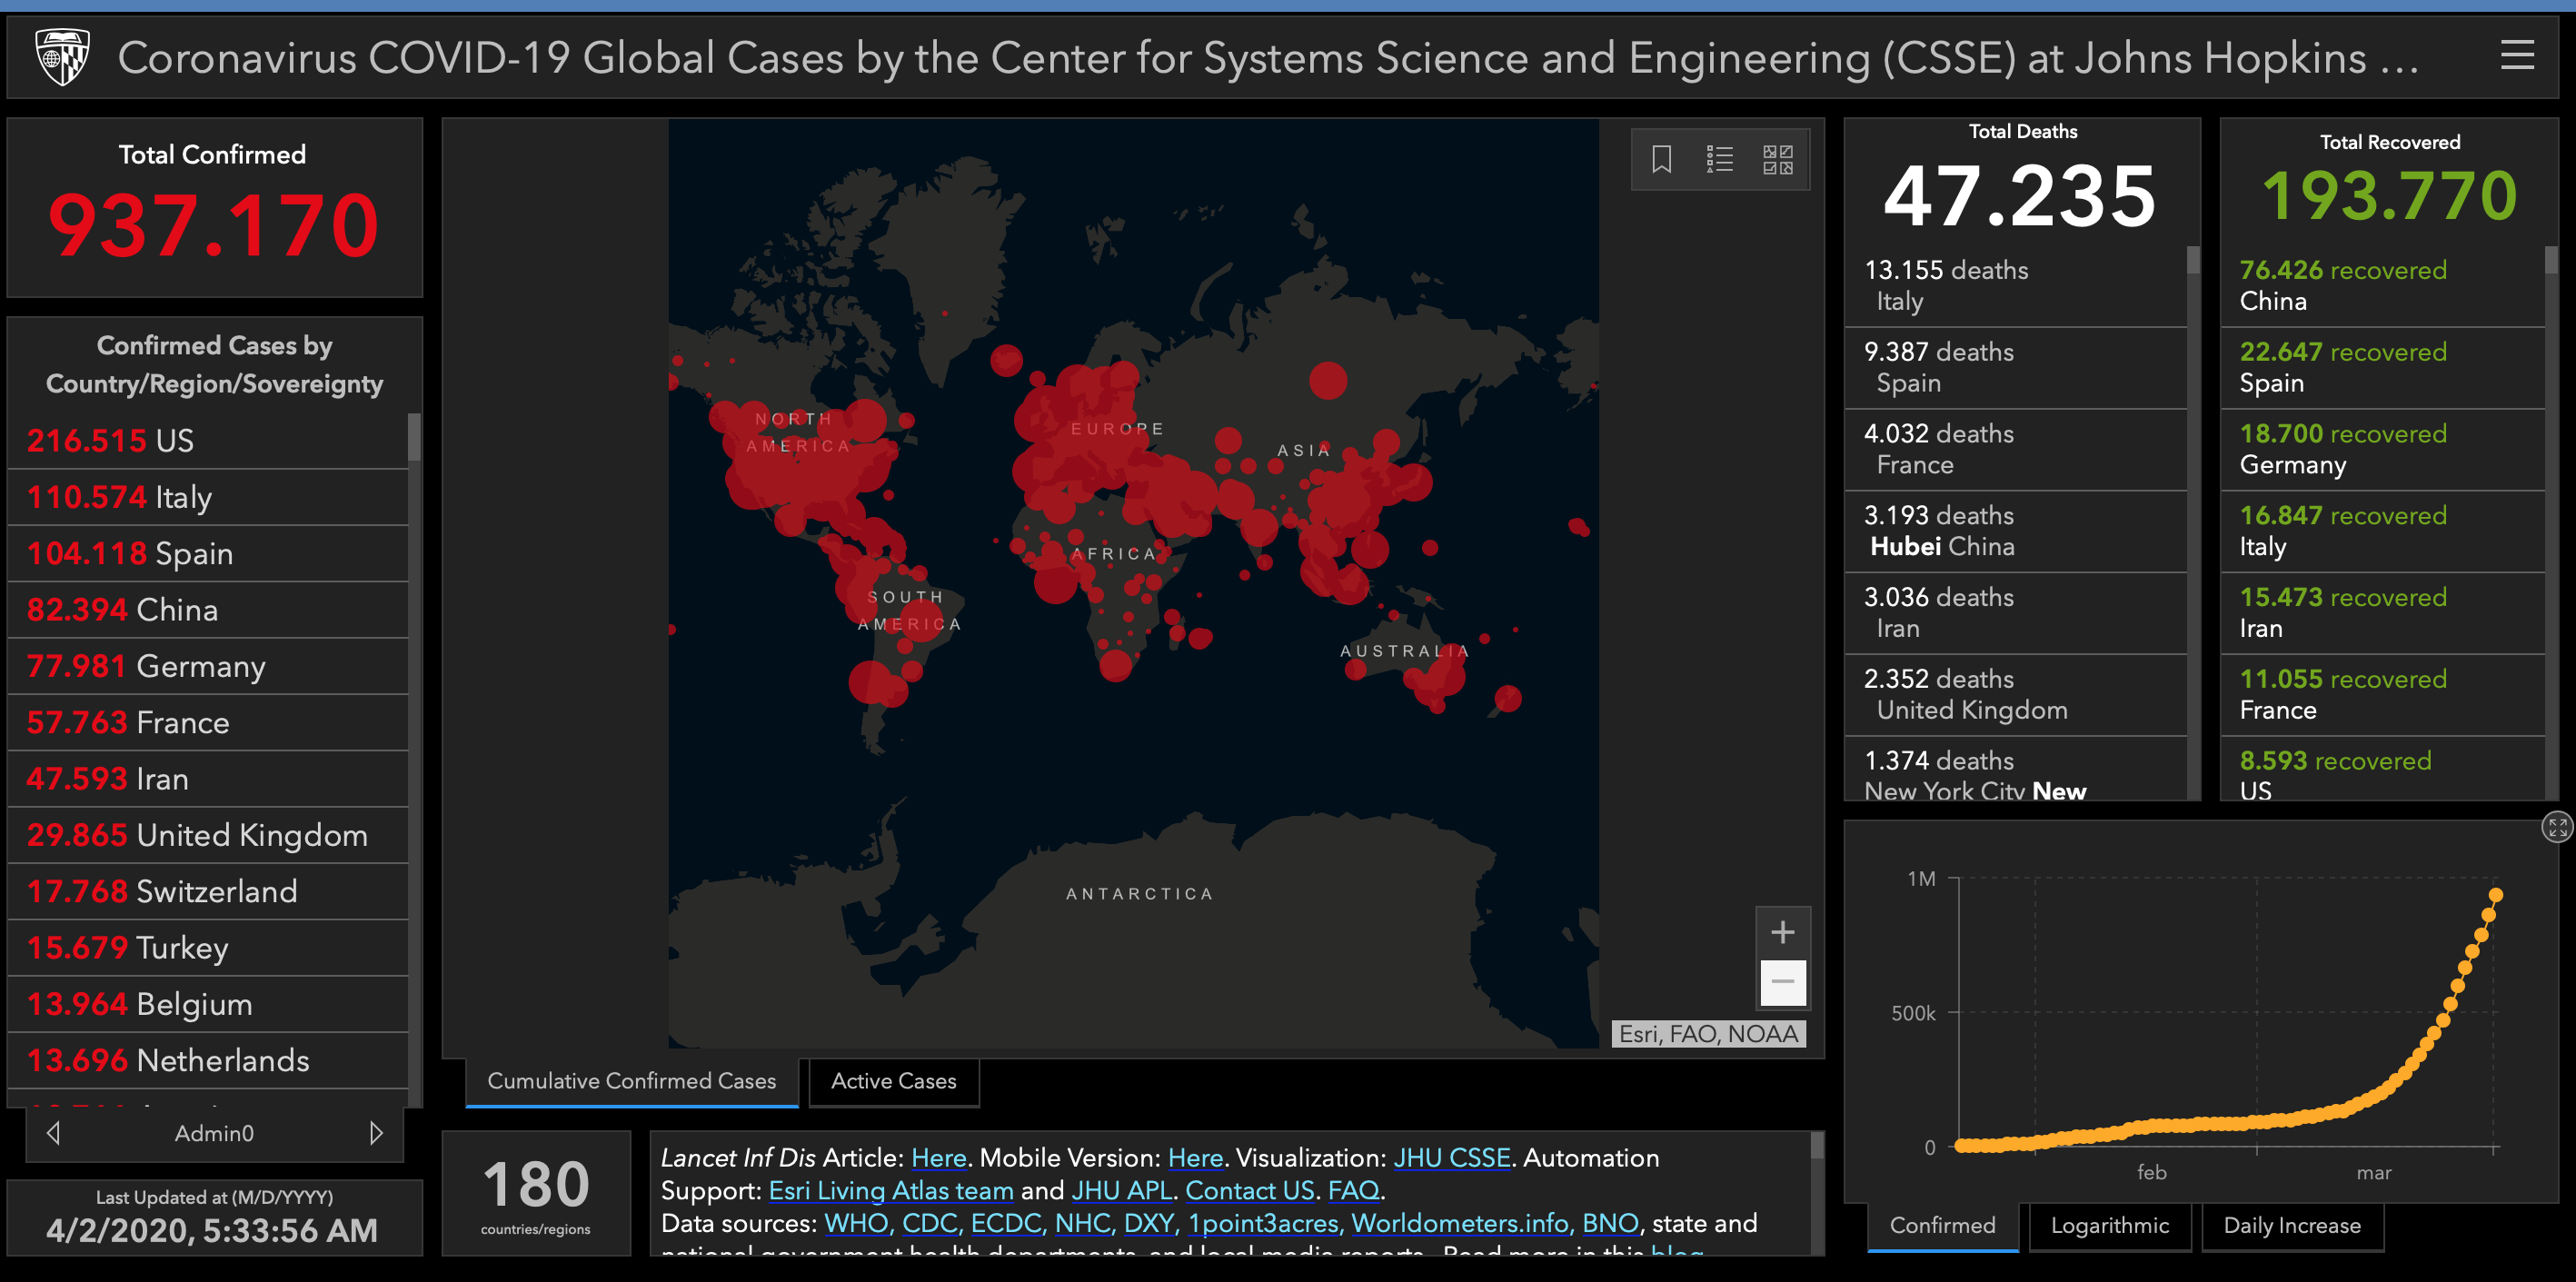The width and height of the screenshot is (2576, 1282).
Task: Select Hubei China deaths row
Action: 2015,531
